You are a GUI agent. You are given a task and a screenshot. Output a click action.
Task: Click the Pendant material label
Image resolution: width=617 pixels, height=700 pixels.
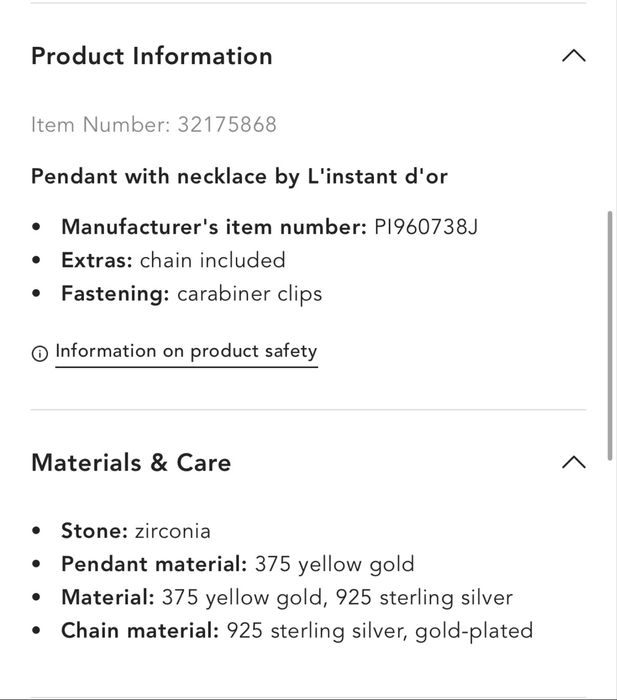click(x=154, y=564)
